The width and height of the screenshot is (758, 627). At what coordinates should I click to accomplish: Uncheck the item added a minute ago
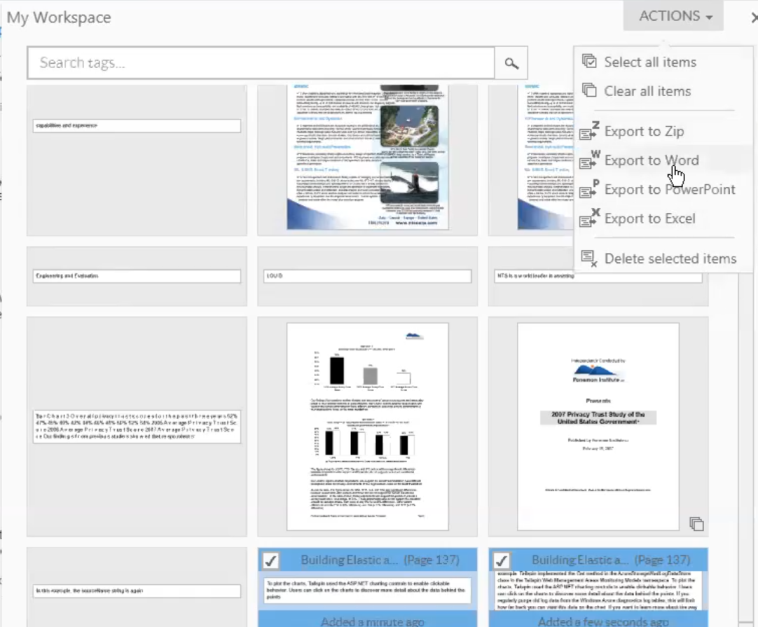coord(272,560)
